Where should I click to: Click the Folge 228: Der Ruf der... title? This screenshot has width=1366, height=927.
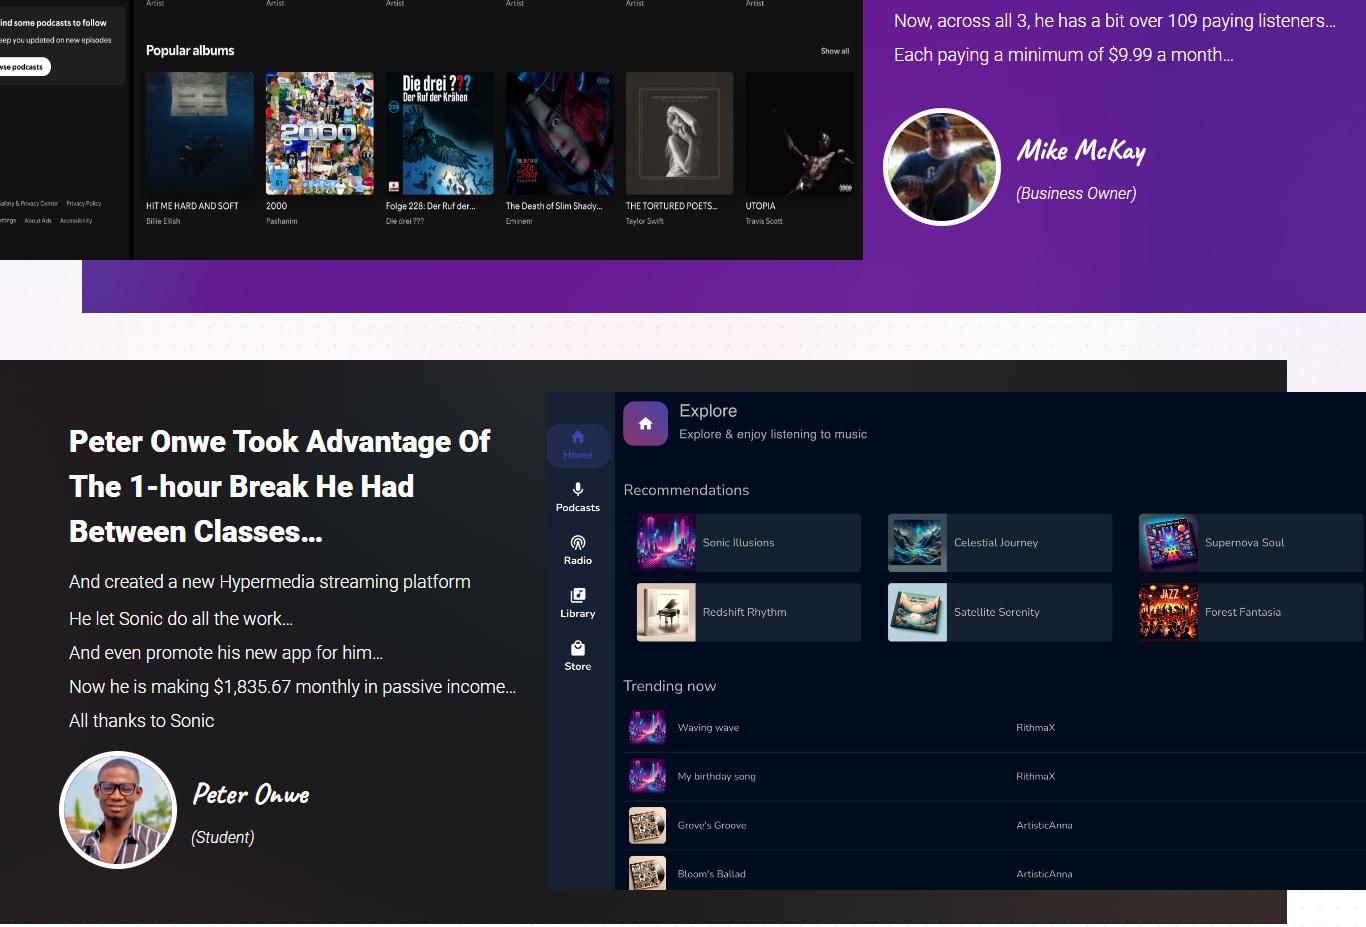(x=430, y=206)
